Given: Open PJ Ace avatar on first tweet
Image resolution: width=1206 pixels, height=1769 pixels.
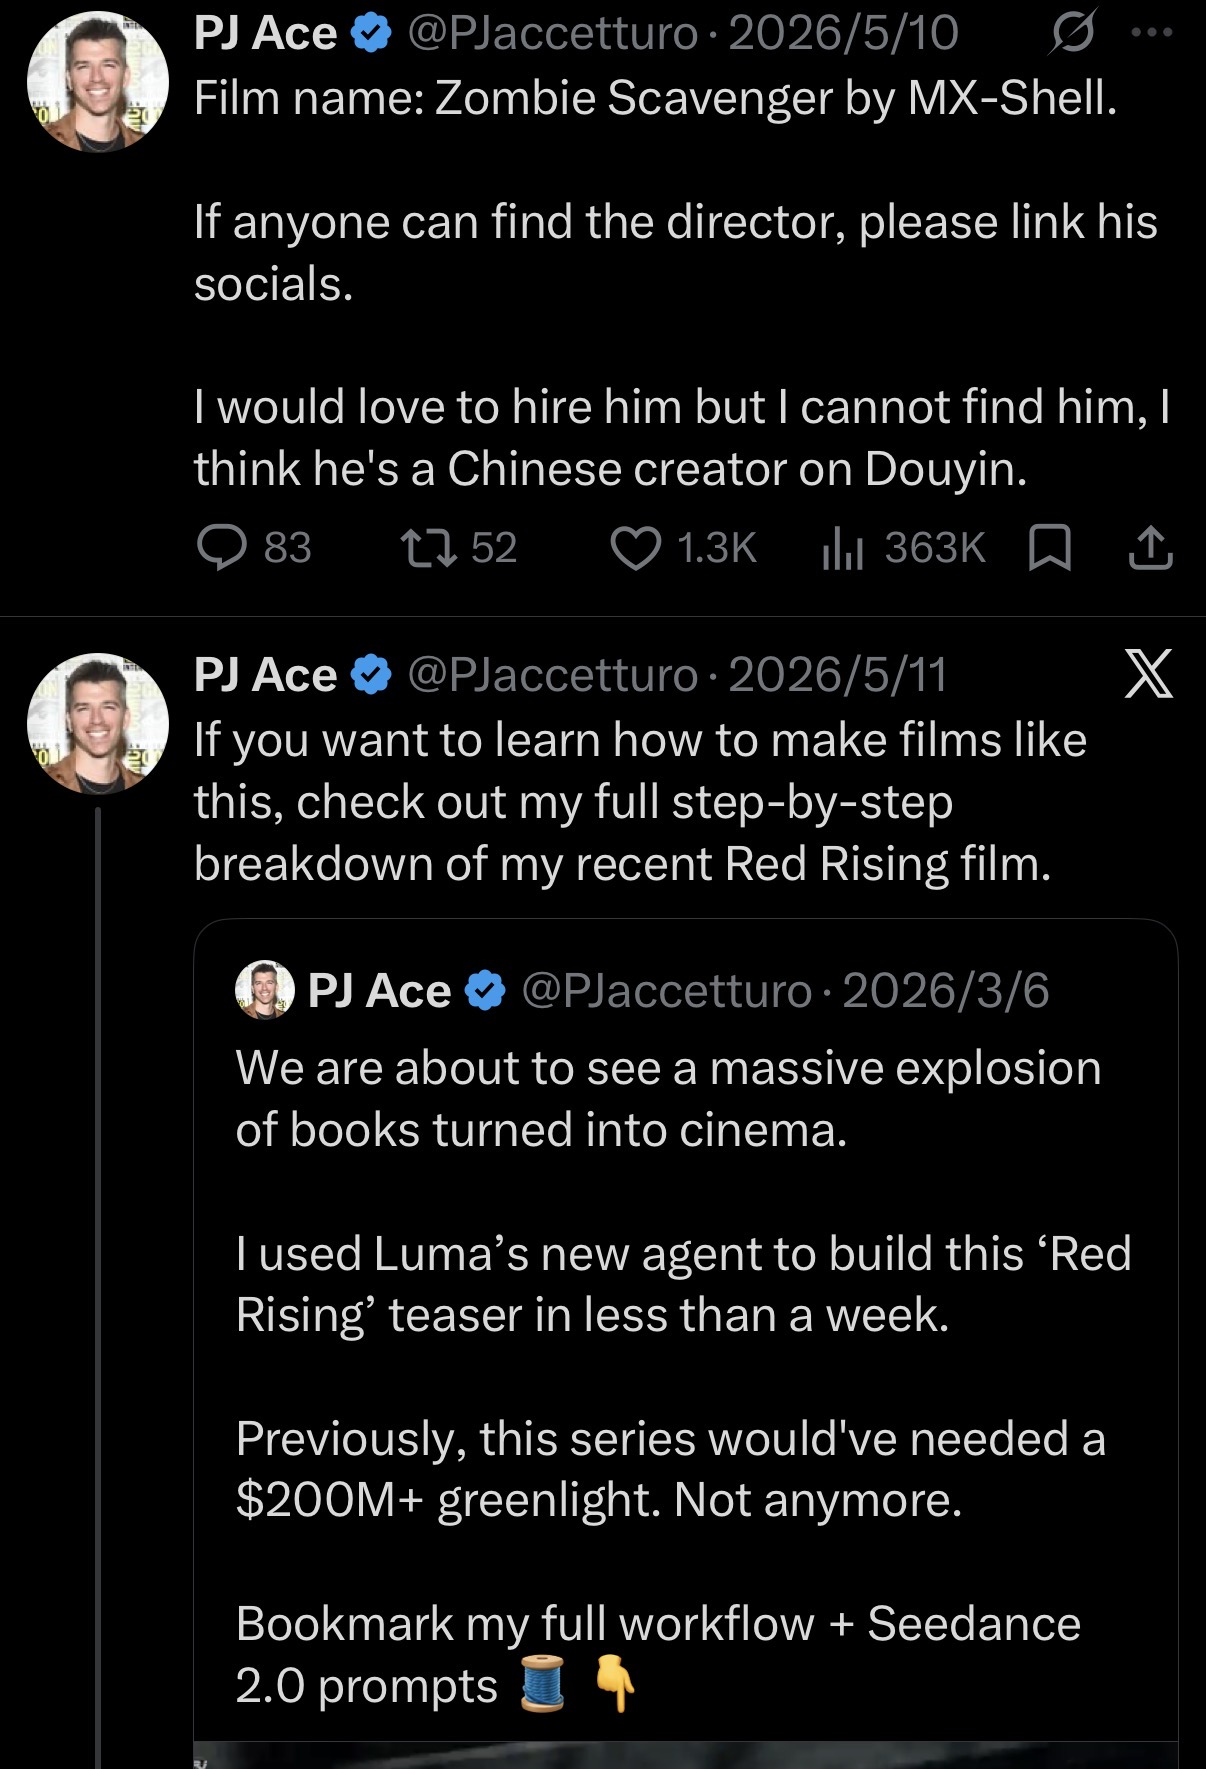Looking at the screenshot, I should coord(97,82).
